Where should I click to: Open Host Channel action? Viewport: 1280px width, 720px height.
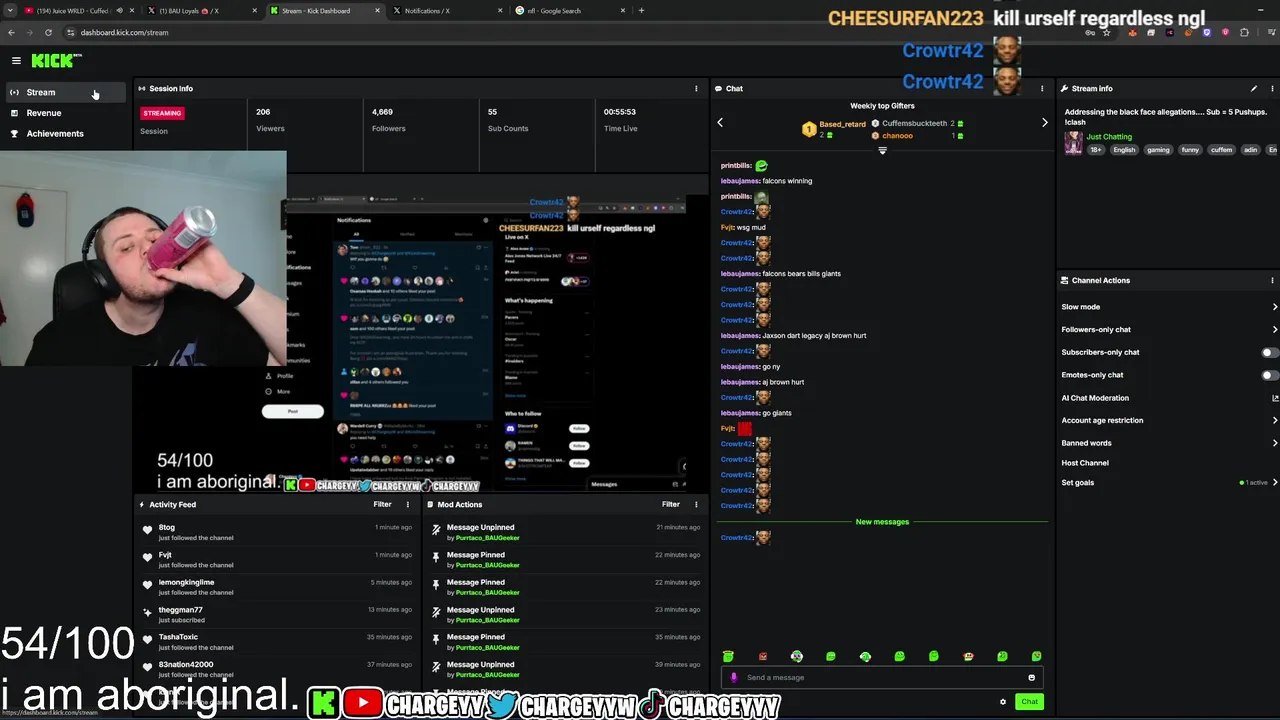1085,463
